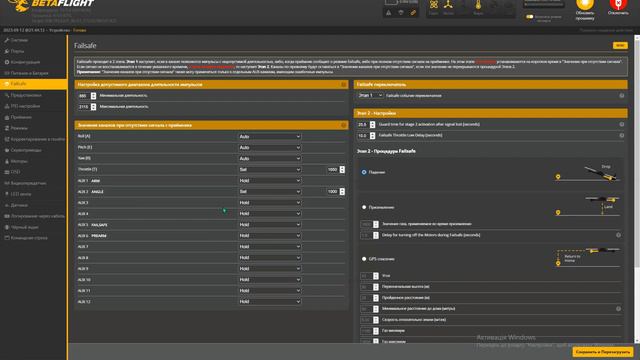Open the Failsafe switch Этап 1 dropdown
The height and width of the screenshot is (360, 640).
(x=370, y=95)
